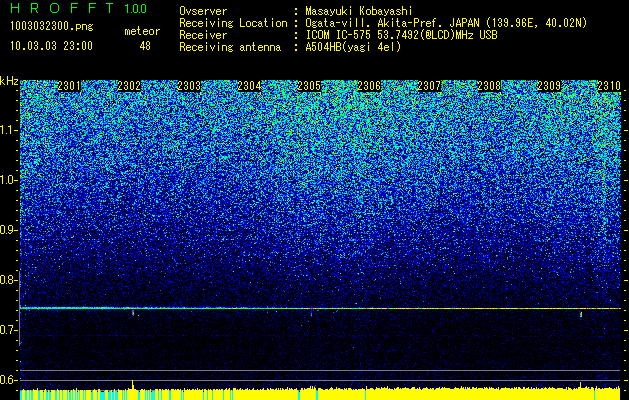Click the 2304 time marker
The width and height of the screenshot is (629, 400).
pyautogui.click(x=249, y=86)
